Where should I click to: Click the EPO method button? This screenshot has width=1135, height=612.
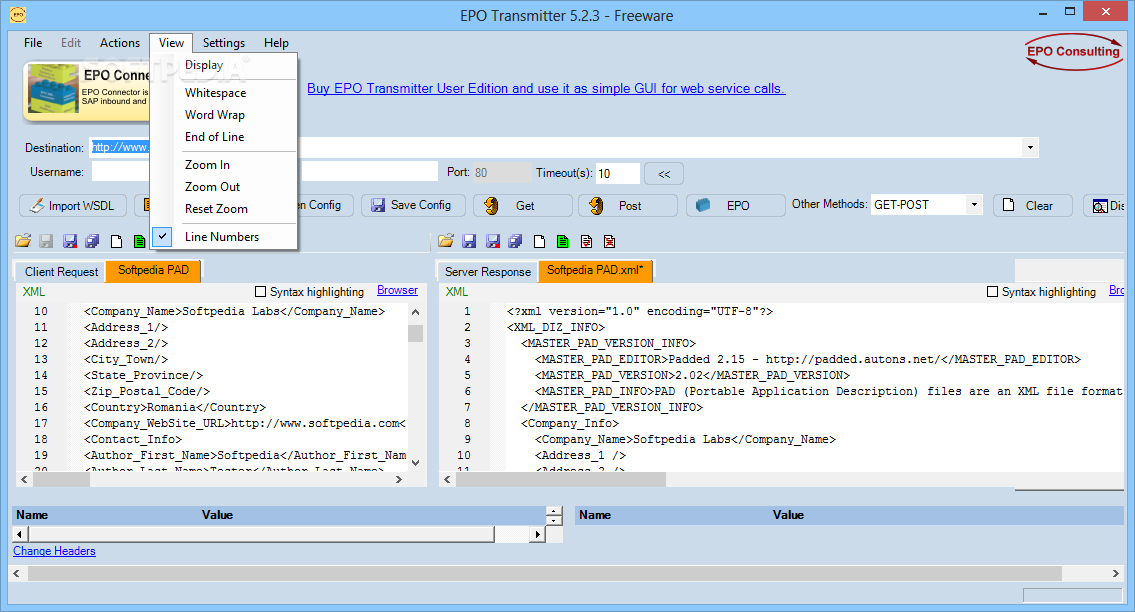coord(735,206)
